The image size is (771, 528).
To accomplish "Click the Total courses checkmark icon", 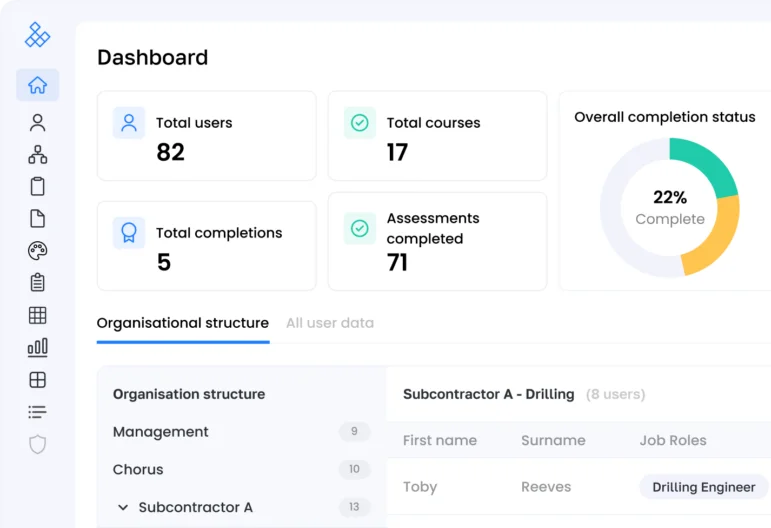I will (x=359, y=123).
